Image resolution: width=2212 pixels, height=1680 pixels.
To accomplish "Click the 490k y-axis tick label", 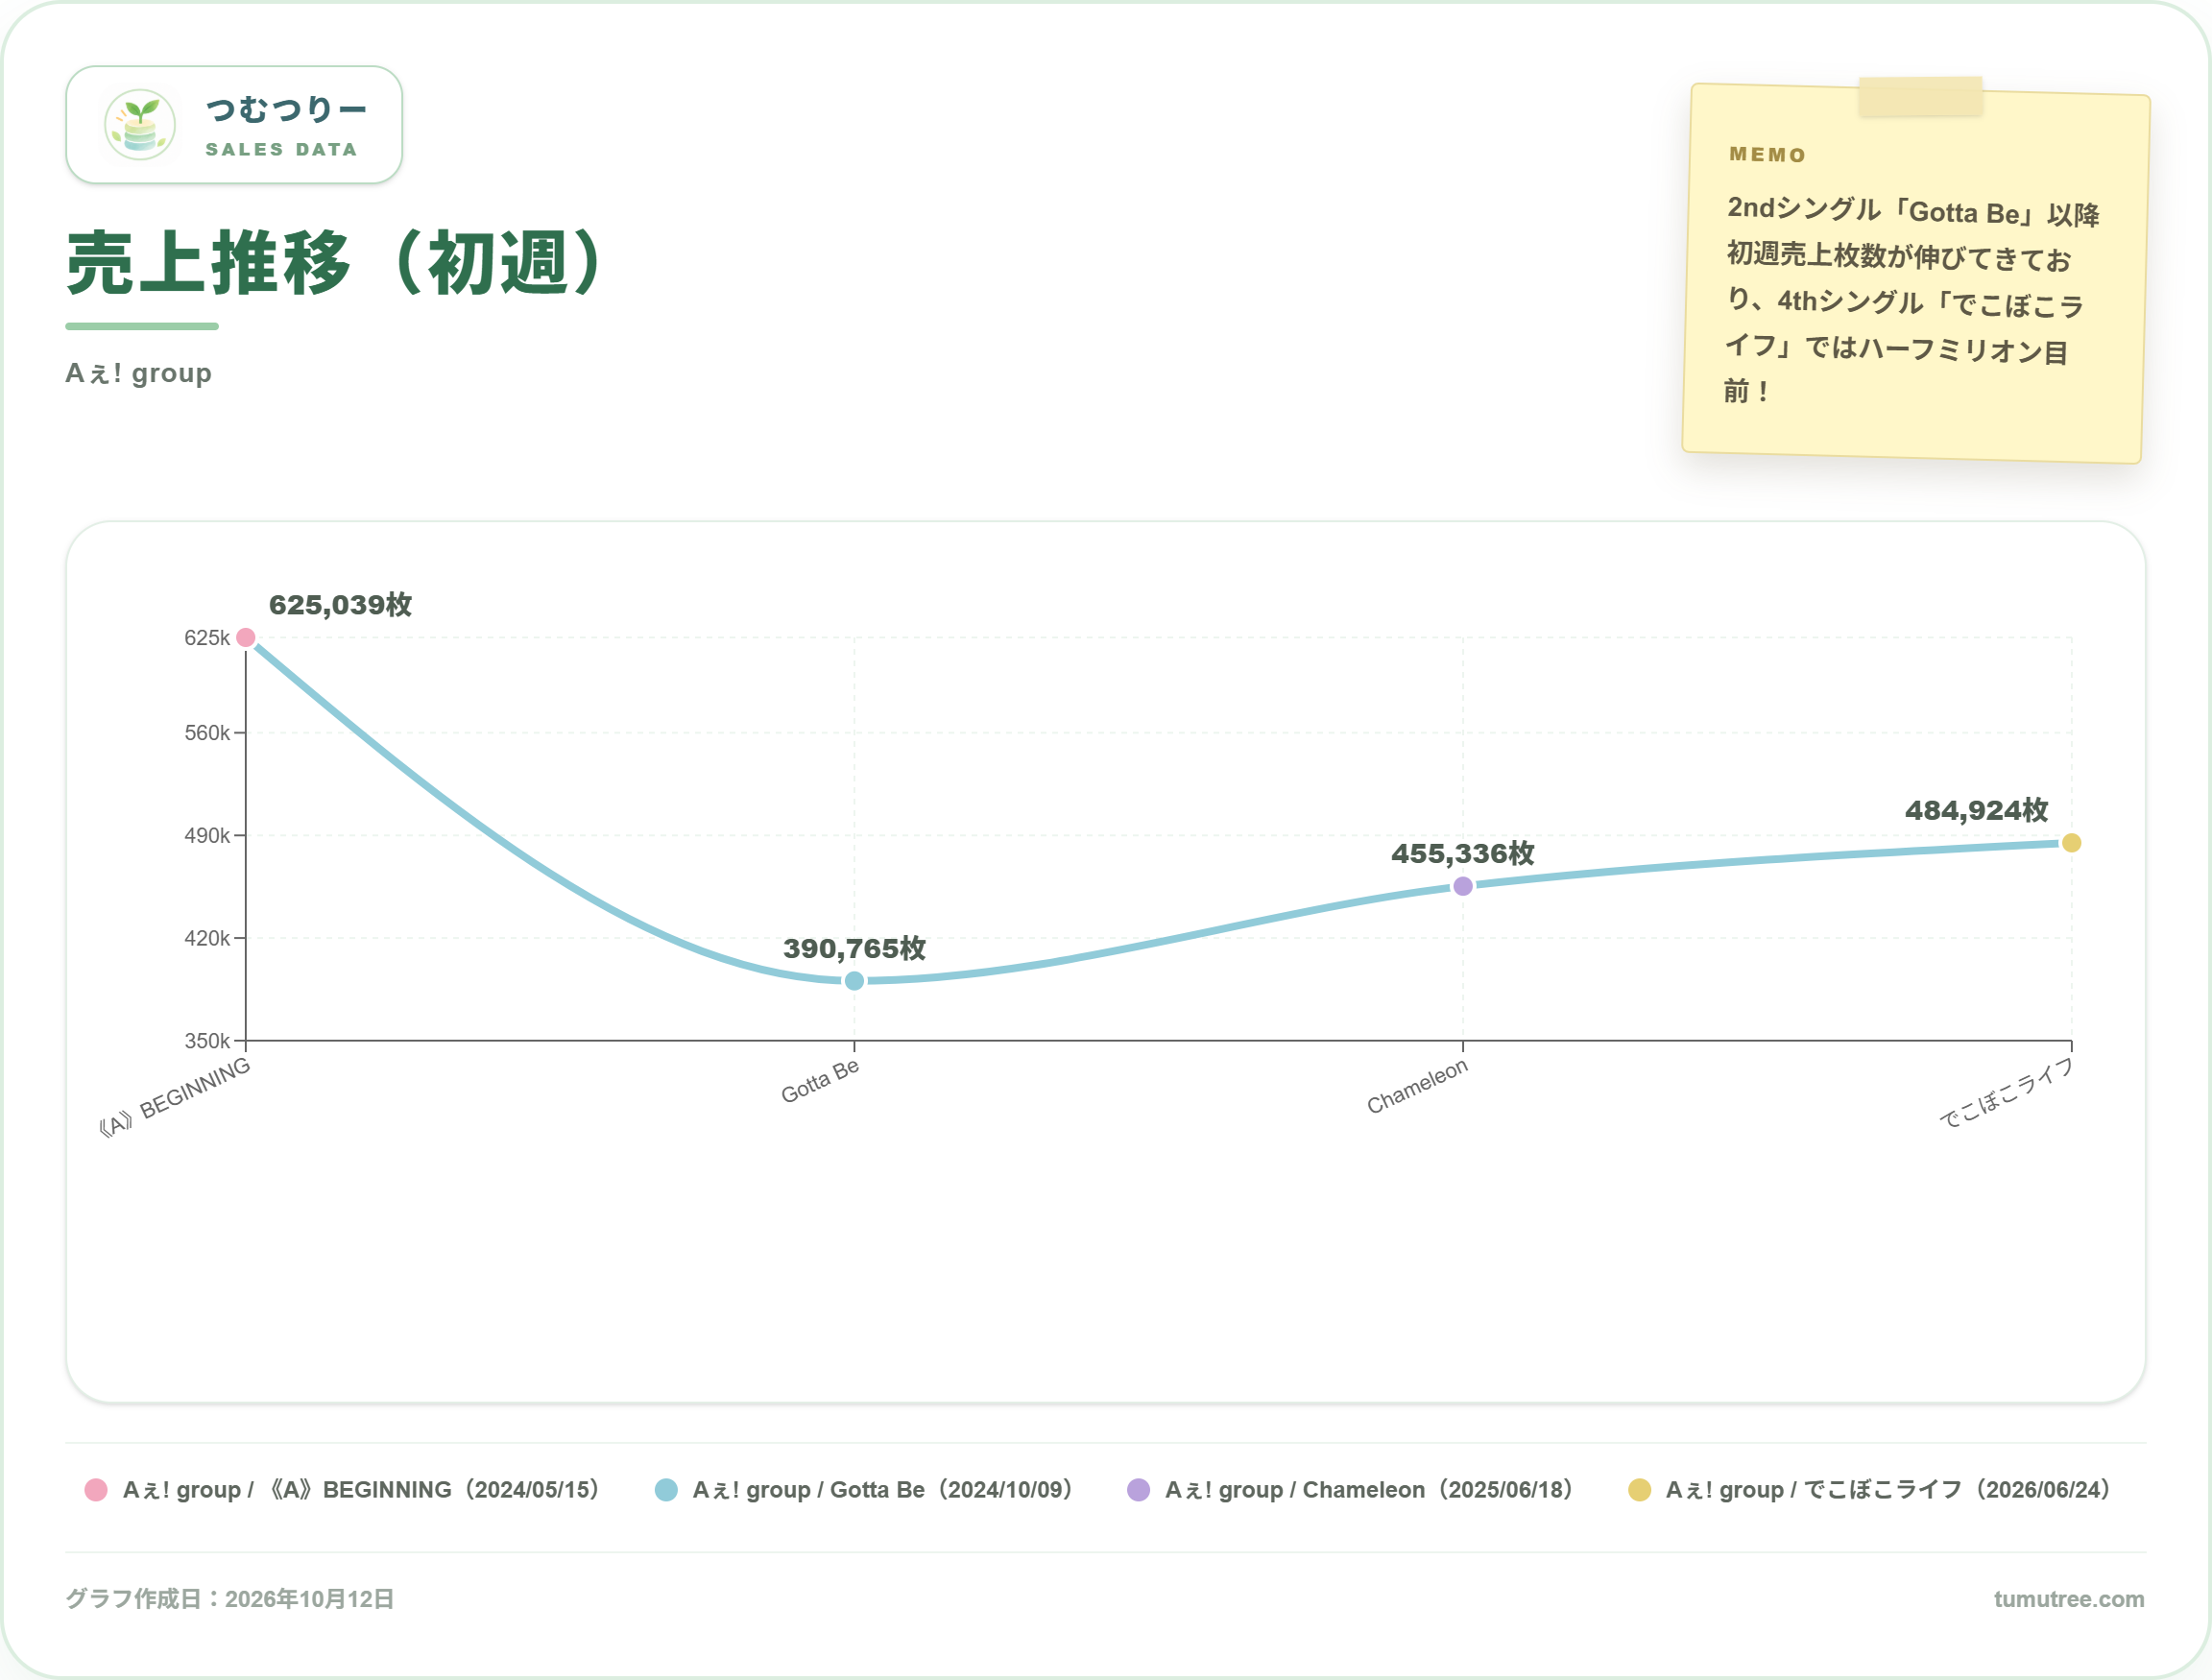I will pos(207,835).
